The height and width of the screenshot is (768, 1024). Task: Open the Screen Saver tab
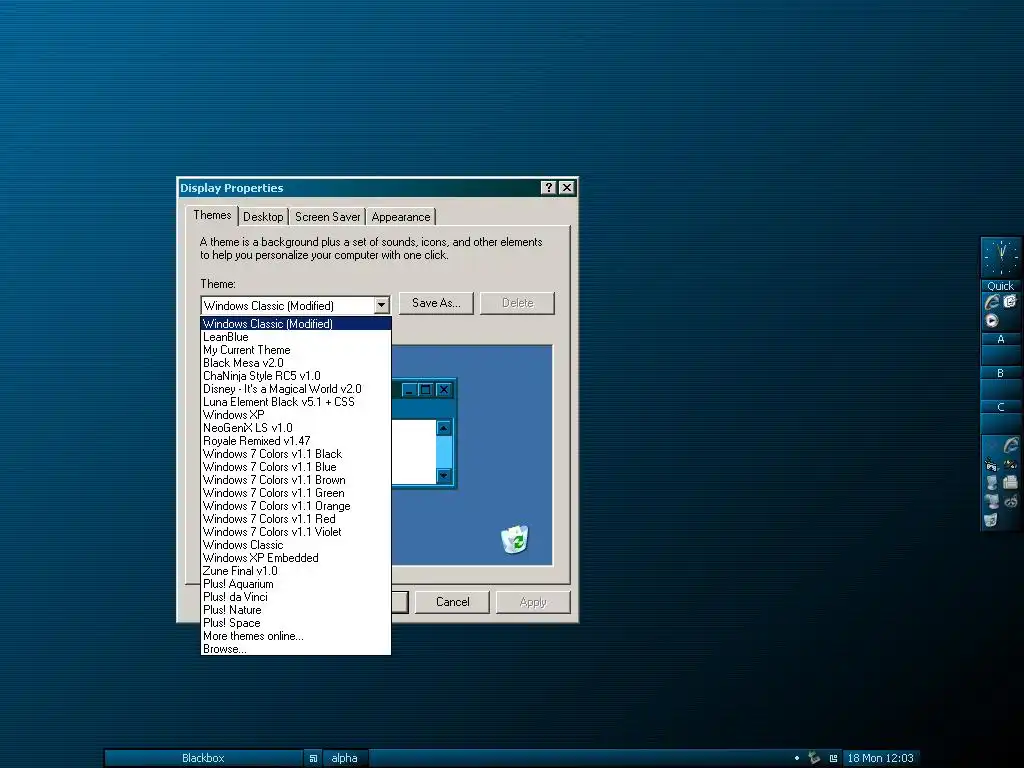(327, 217)
